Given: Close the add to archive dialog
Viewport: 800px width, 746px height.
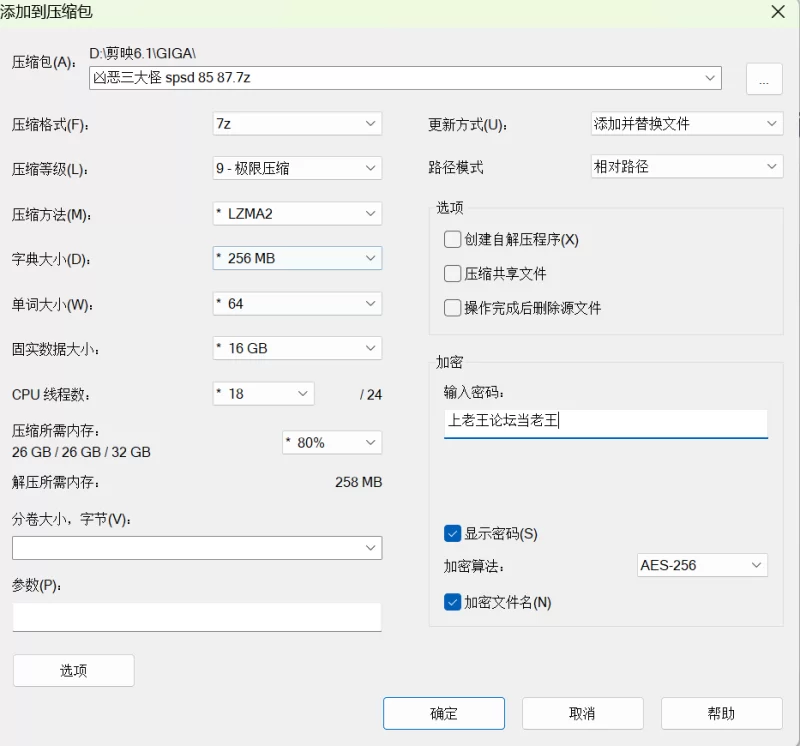Looking at the screenshot, I should (x=777, y=11).
